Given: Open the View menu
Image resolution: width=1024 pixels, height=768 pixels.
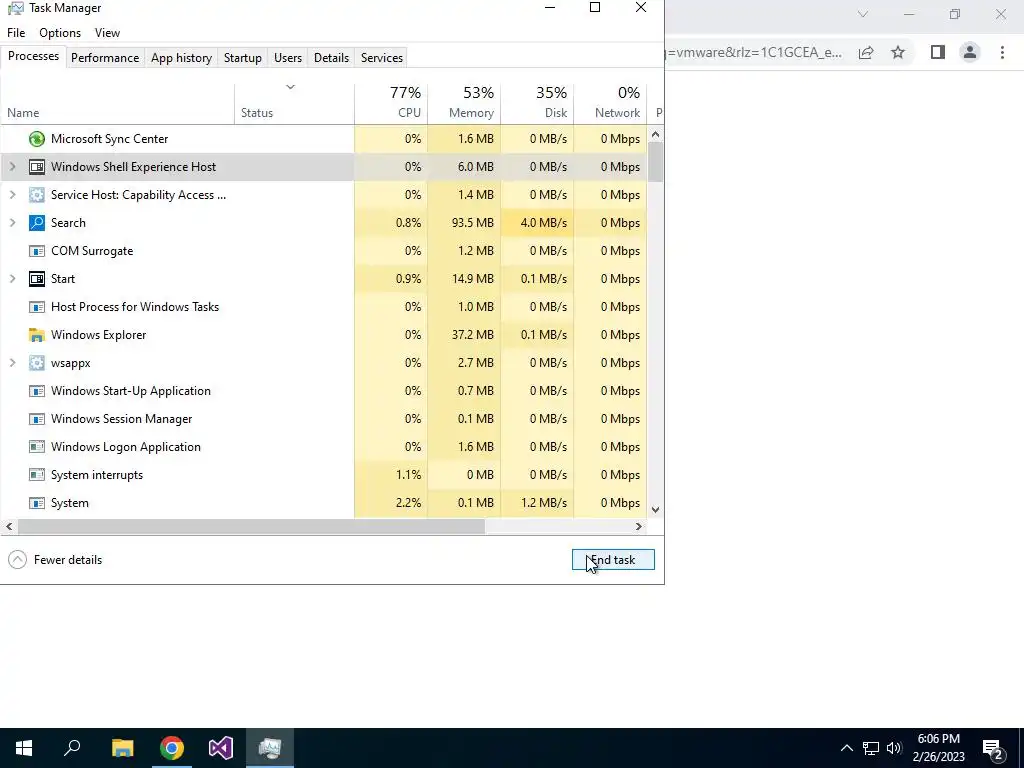Looking at the screenshot, I should click(107, 33).
